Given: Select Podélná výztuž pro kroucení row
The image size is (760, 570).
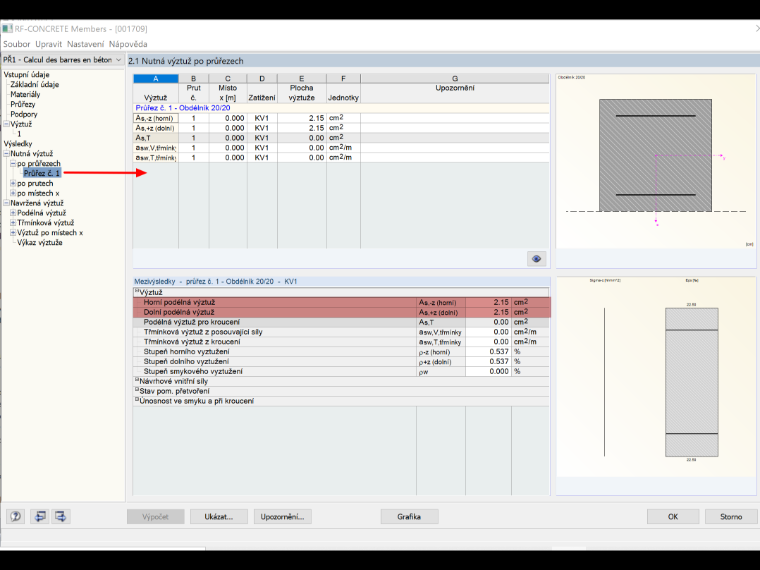Looking at the screenshot, I should 342,322.
